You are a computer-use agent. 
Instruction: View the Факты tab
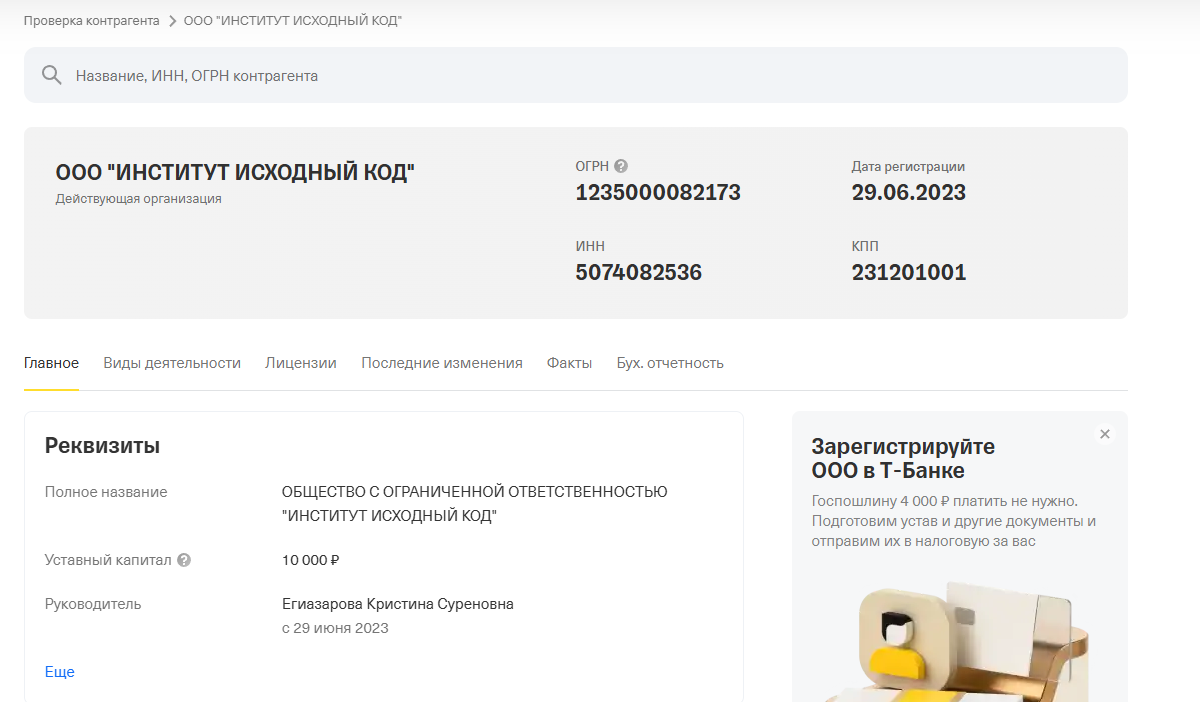click(569, 363)
